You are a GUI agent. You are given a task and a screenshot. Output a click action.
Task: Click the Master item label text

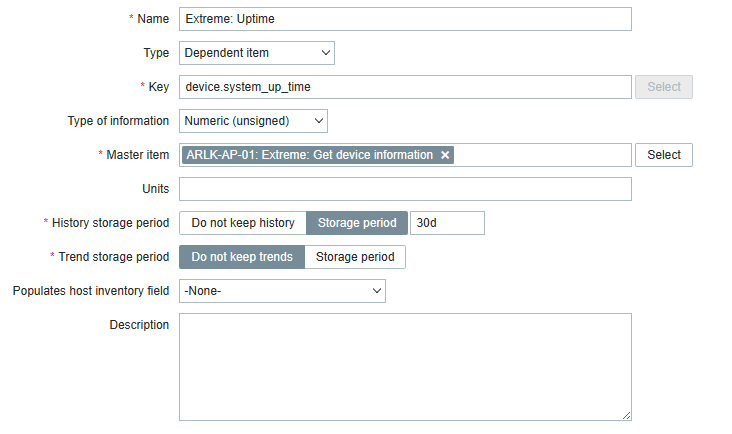137,155
